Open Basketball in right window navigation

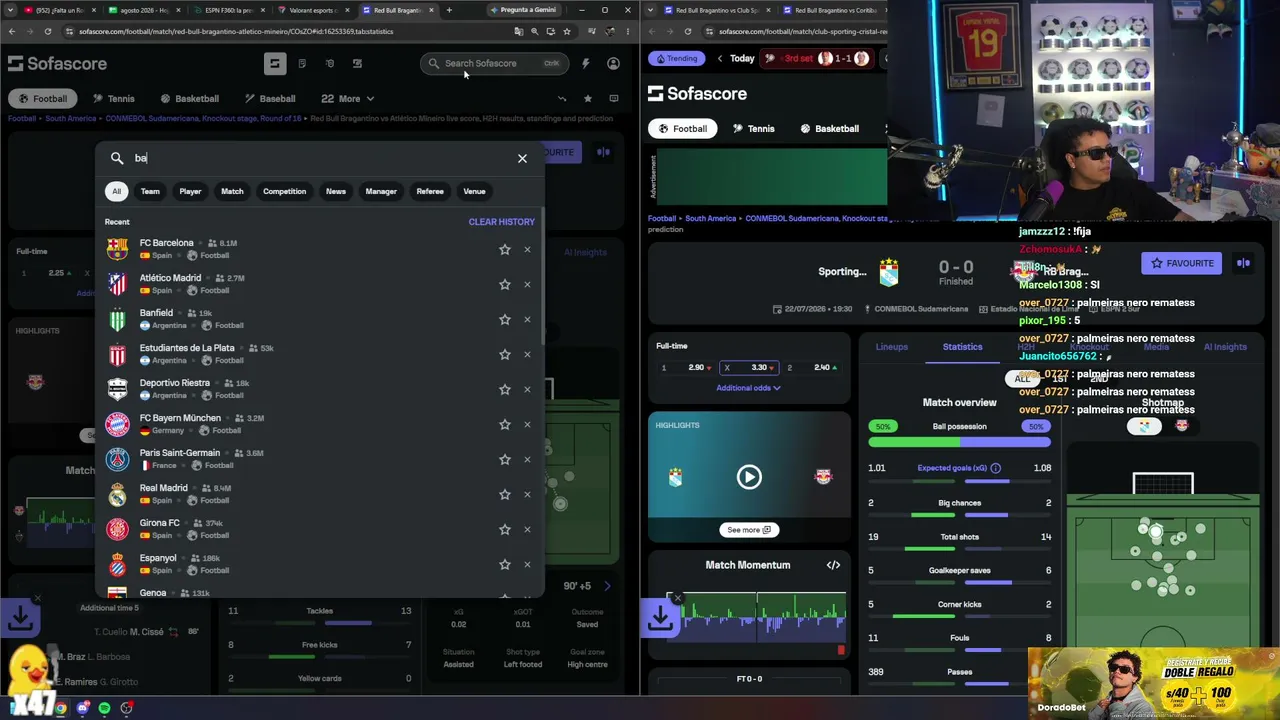pos(830,129)
